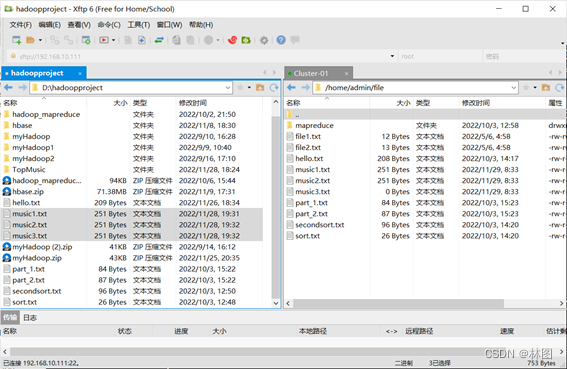This screenshot has width=567, height=369.
Task: Open the 查看(V) menu
Action: click(x=79, y=25)
